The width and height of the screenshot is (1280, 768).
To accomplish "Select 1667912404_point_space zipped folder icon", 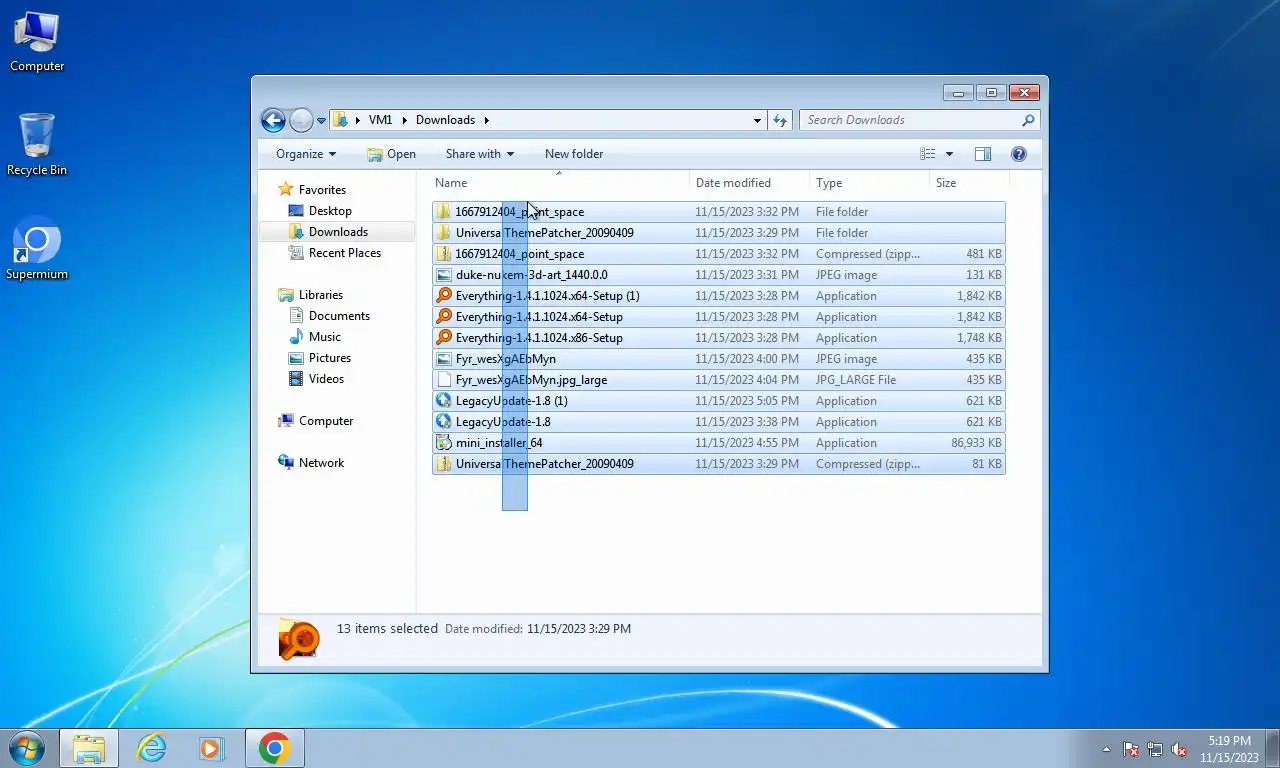I will click(x=444, y=254).
